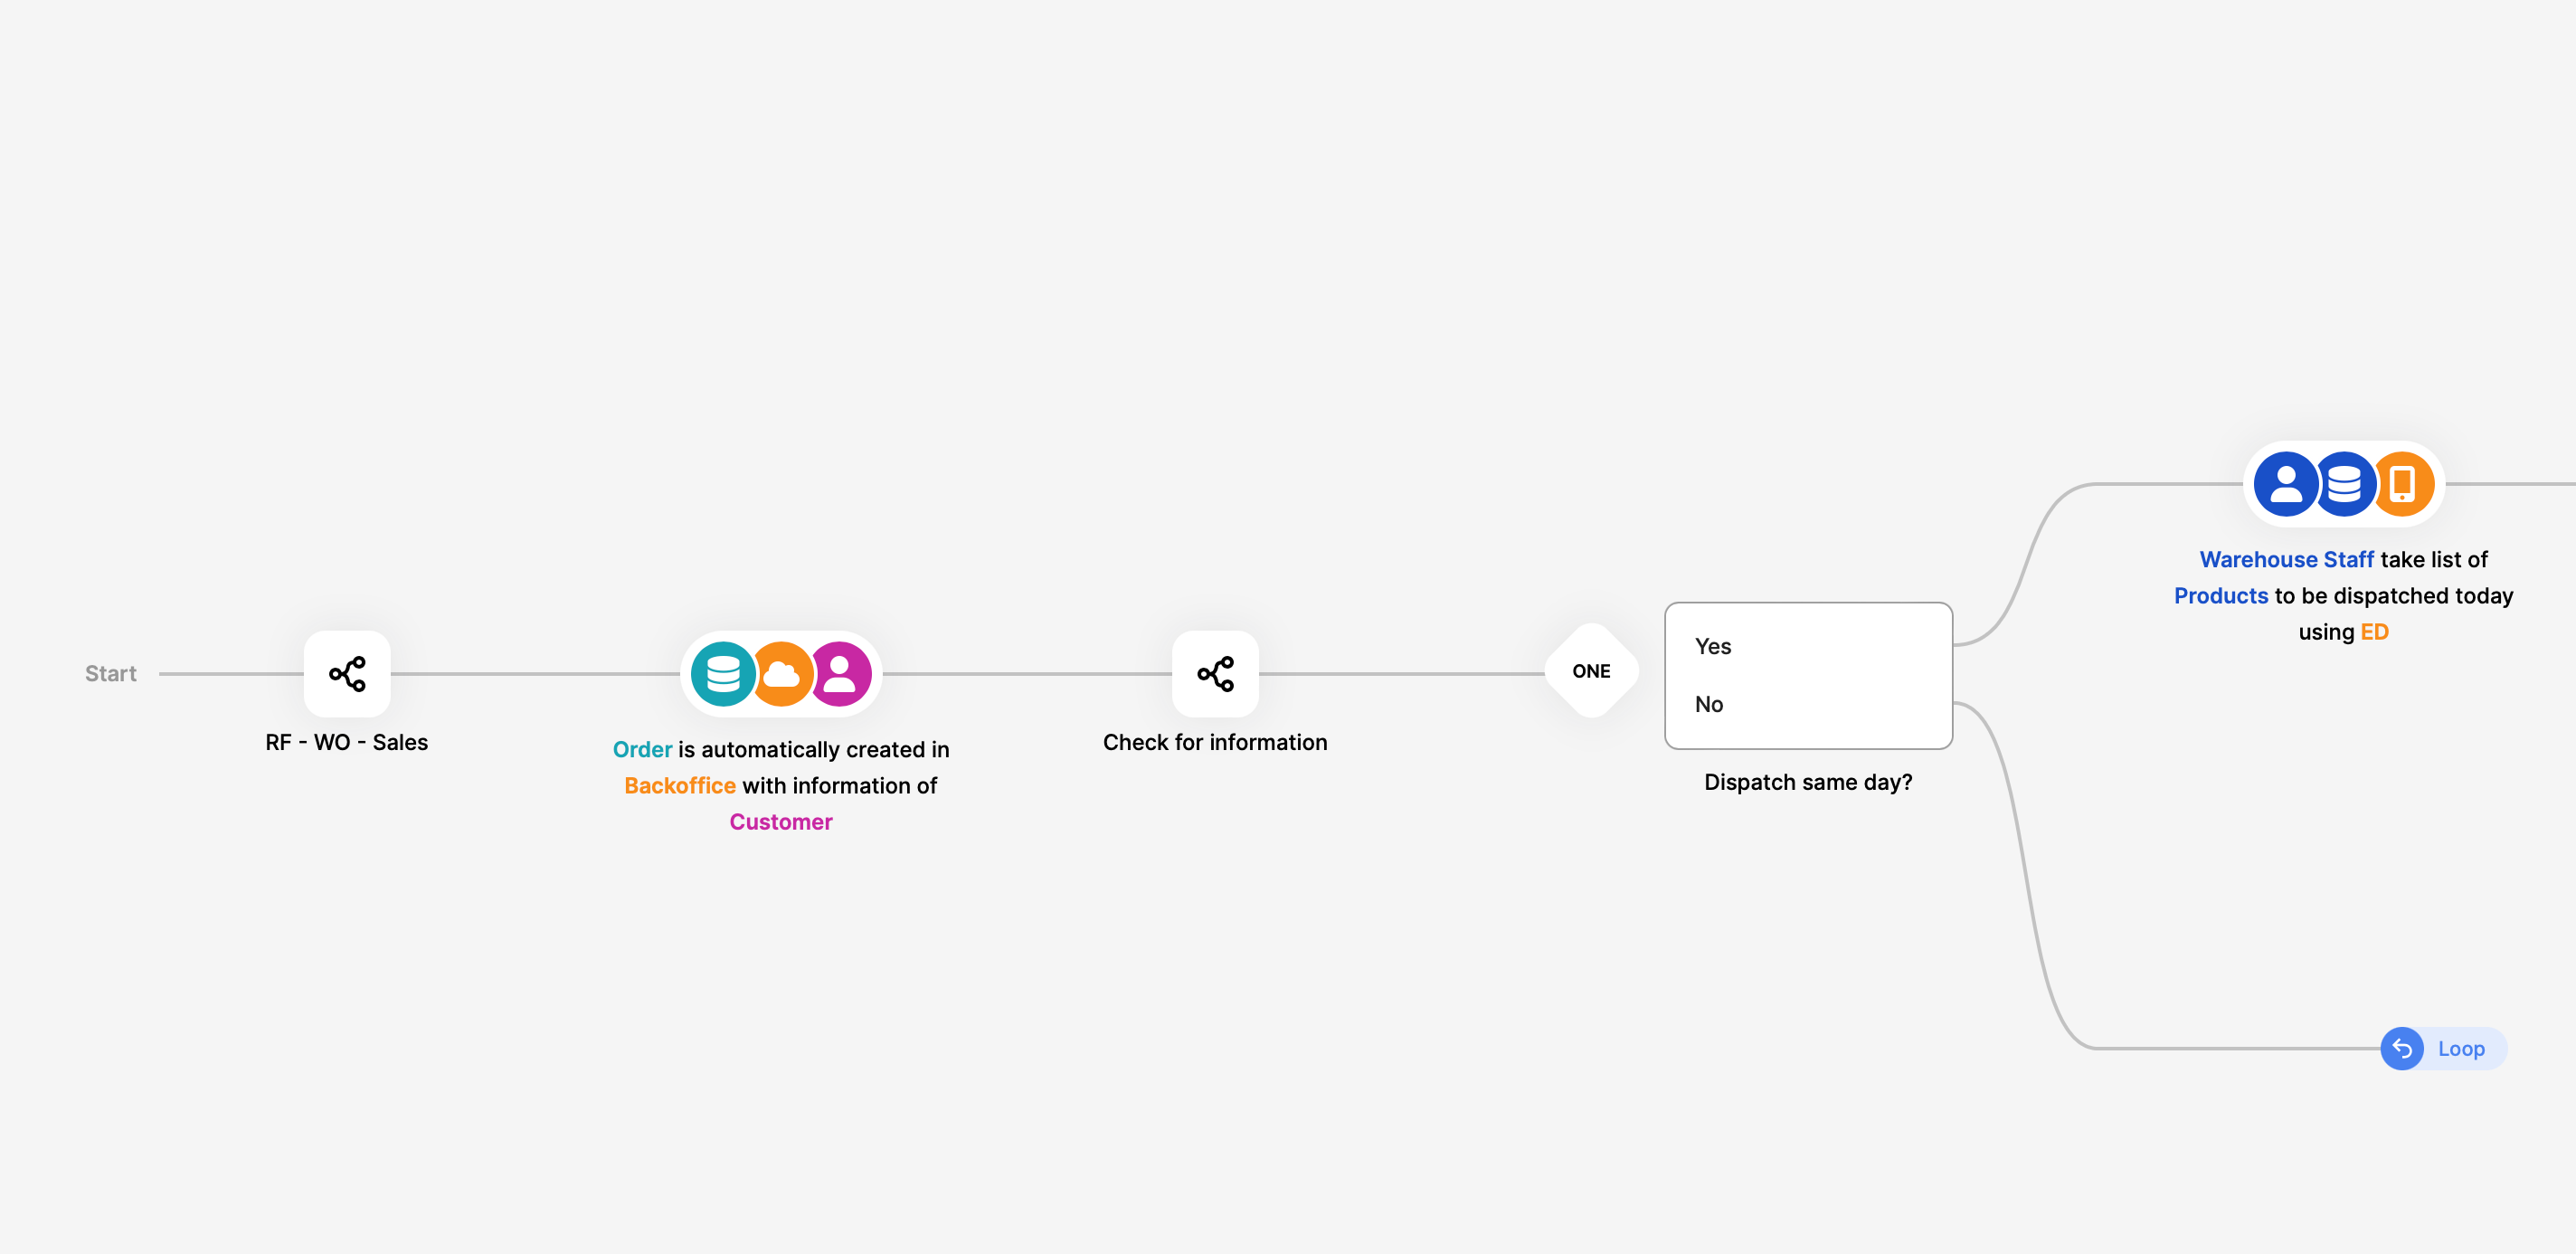Image resolution: width=2576 pixels, height=1254 pixels.
Task: Click the Check for information share icon
Action: click(1216, 672)
